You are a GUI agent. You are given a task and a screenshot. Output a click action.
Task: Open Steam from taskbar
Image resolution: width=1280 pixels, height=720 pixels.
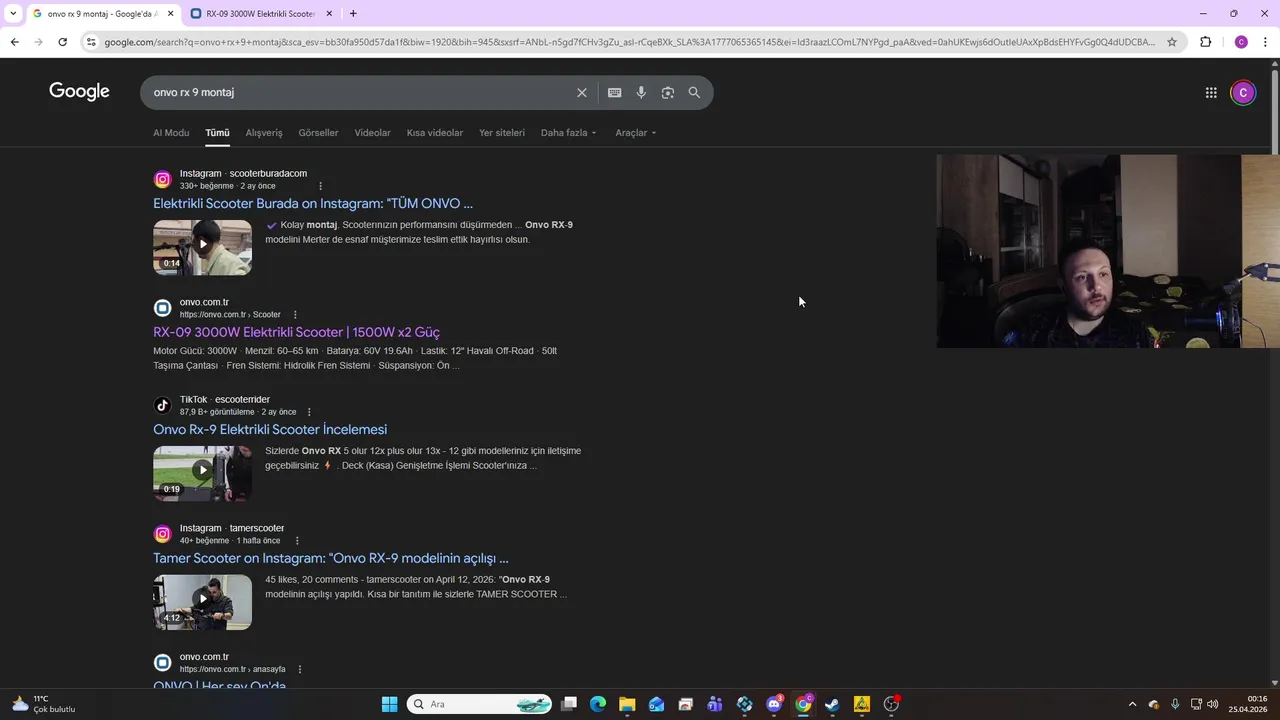[x=832, y=704]
